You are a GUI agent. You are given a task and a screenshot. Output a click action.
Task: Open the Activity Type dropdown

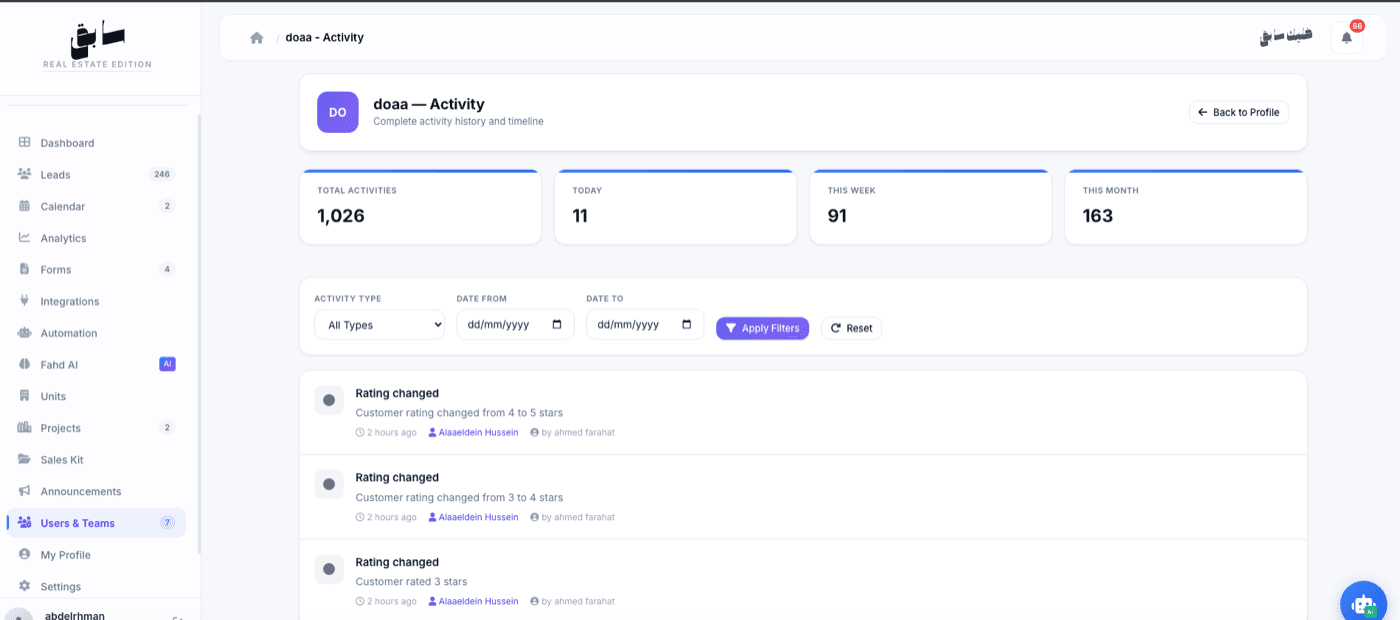pos(379,325)
